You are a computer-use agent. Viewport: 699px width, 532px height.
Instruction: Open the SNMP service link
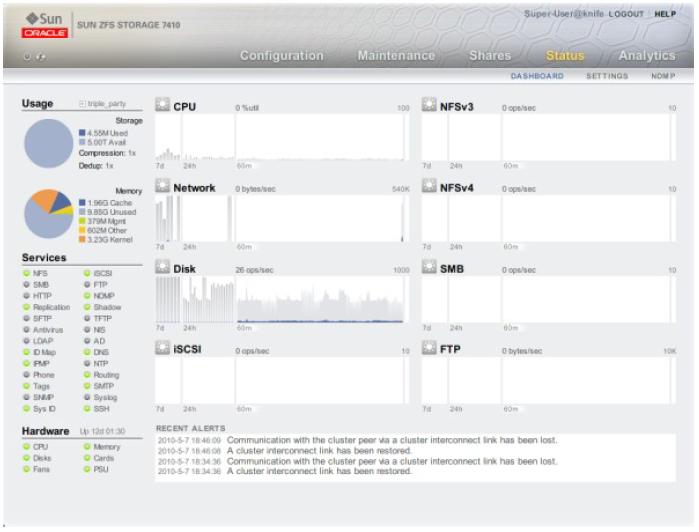pyautogui.click(x=43, y=397)
